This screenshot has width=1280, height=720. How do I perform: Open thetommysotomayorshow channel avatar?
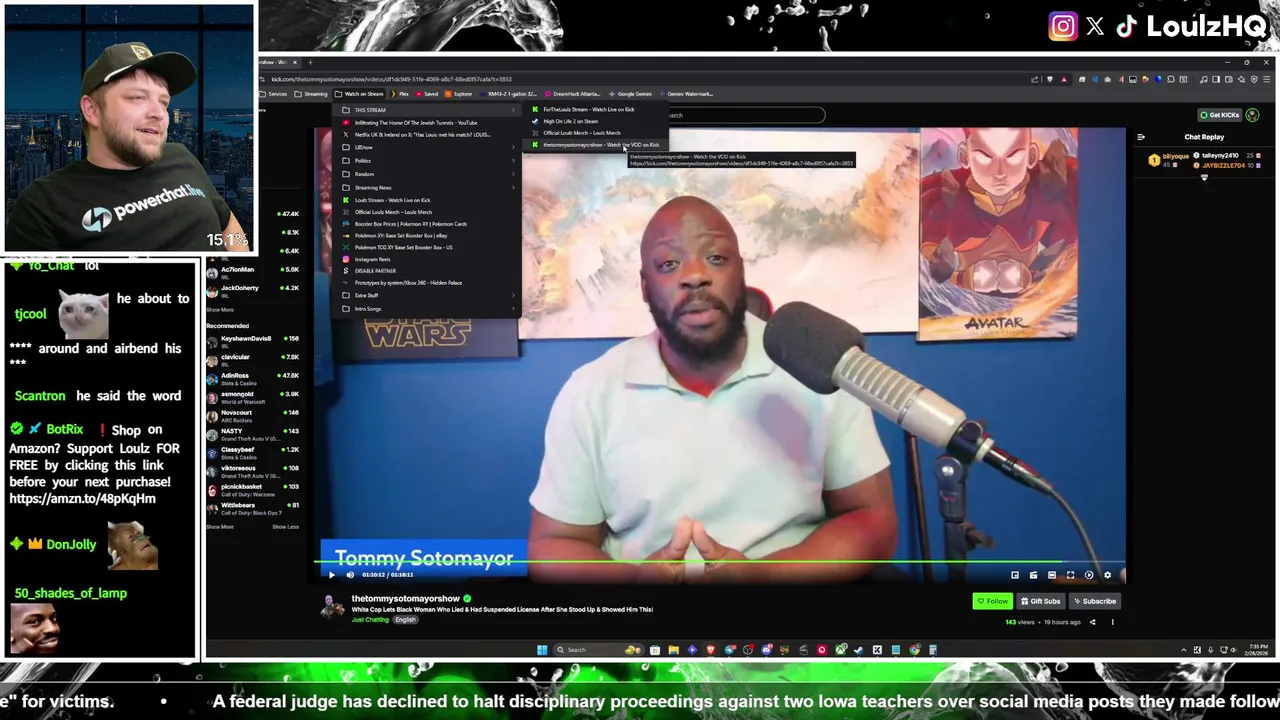[x=331, y=606]
